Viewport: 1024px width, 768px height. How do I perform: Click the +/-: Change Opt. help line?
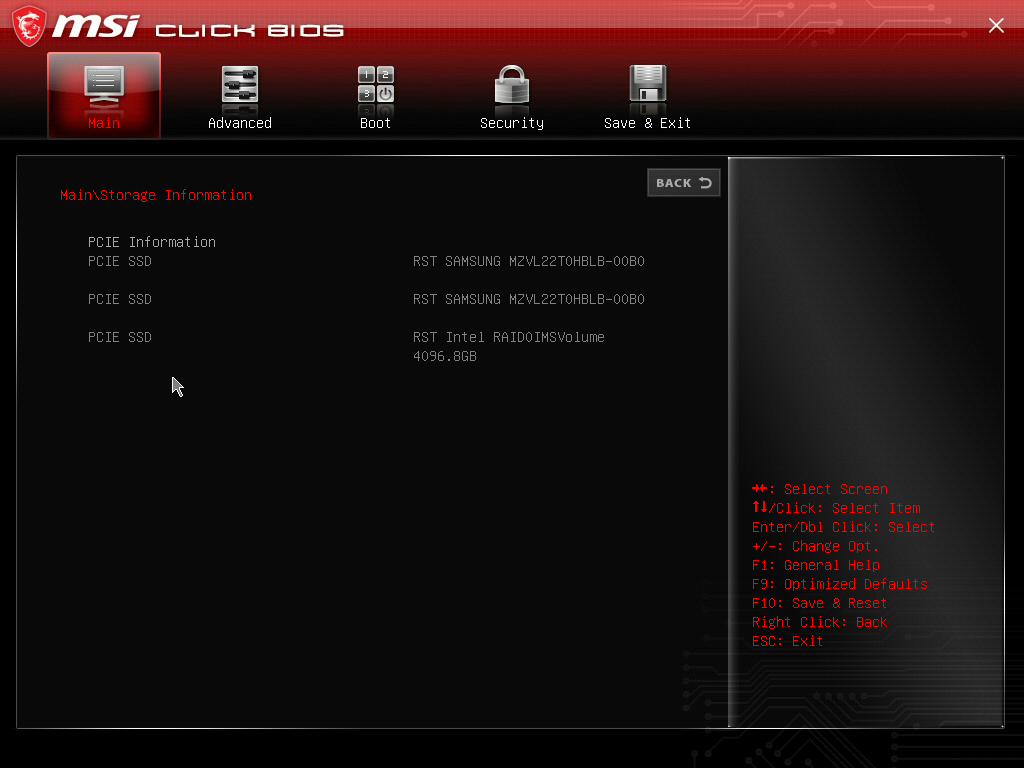point(815,546)
